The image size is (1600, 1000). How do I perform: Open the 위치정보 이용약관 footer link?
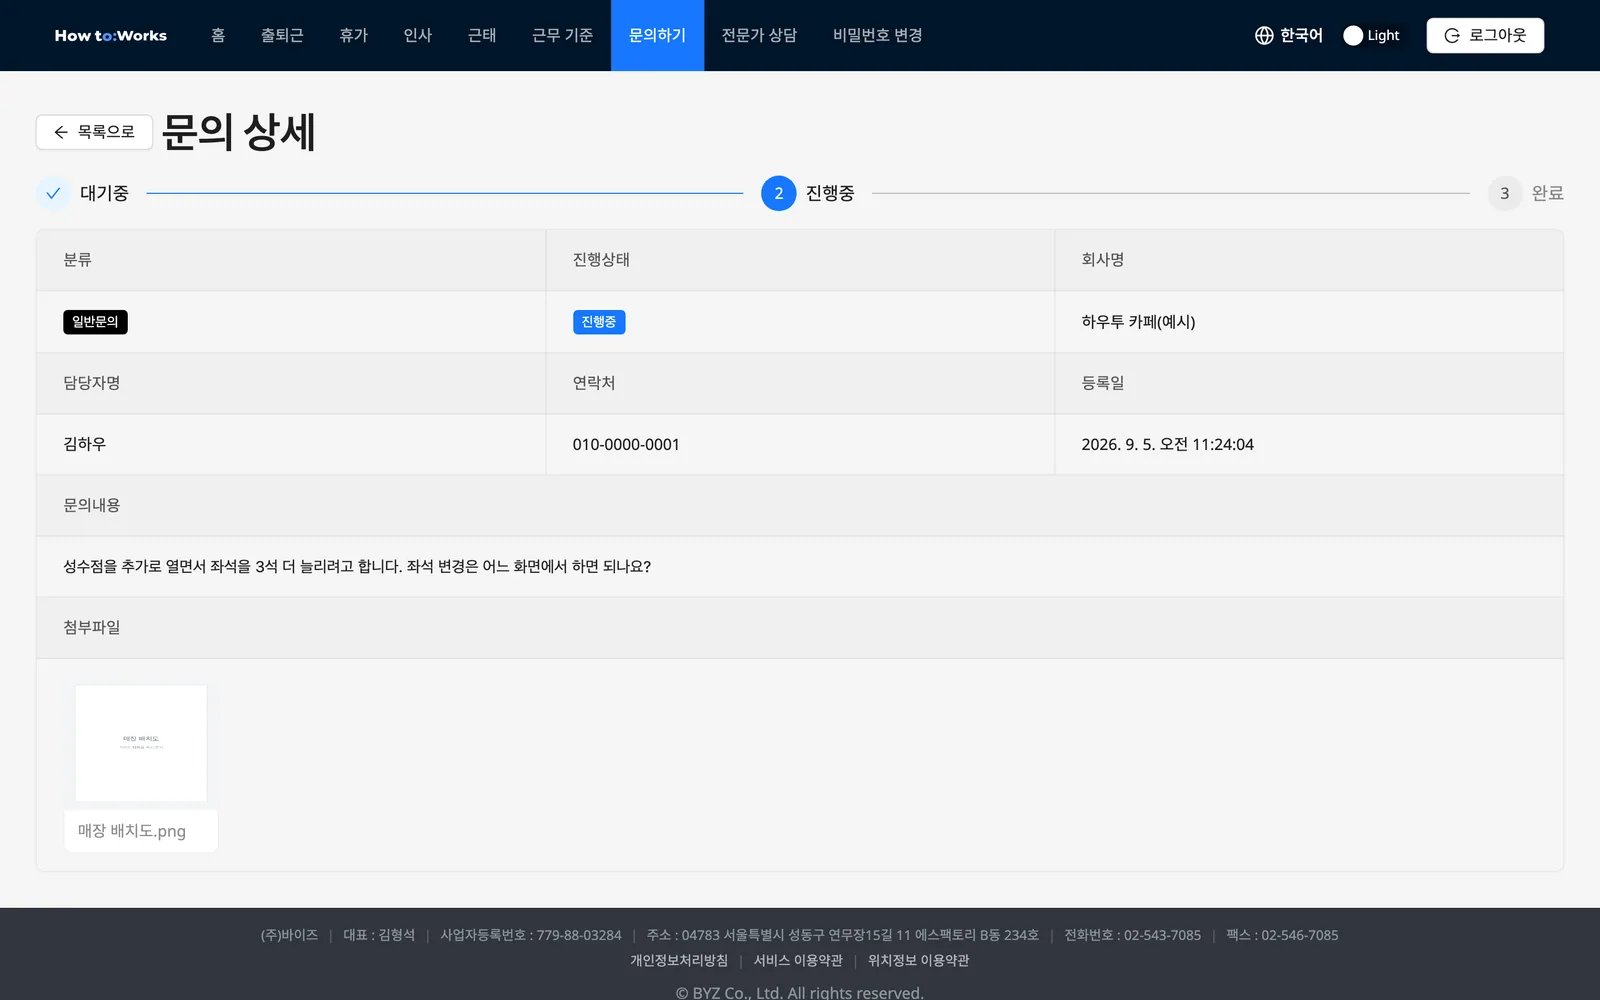click(918, 960)
